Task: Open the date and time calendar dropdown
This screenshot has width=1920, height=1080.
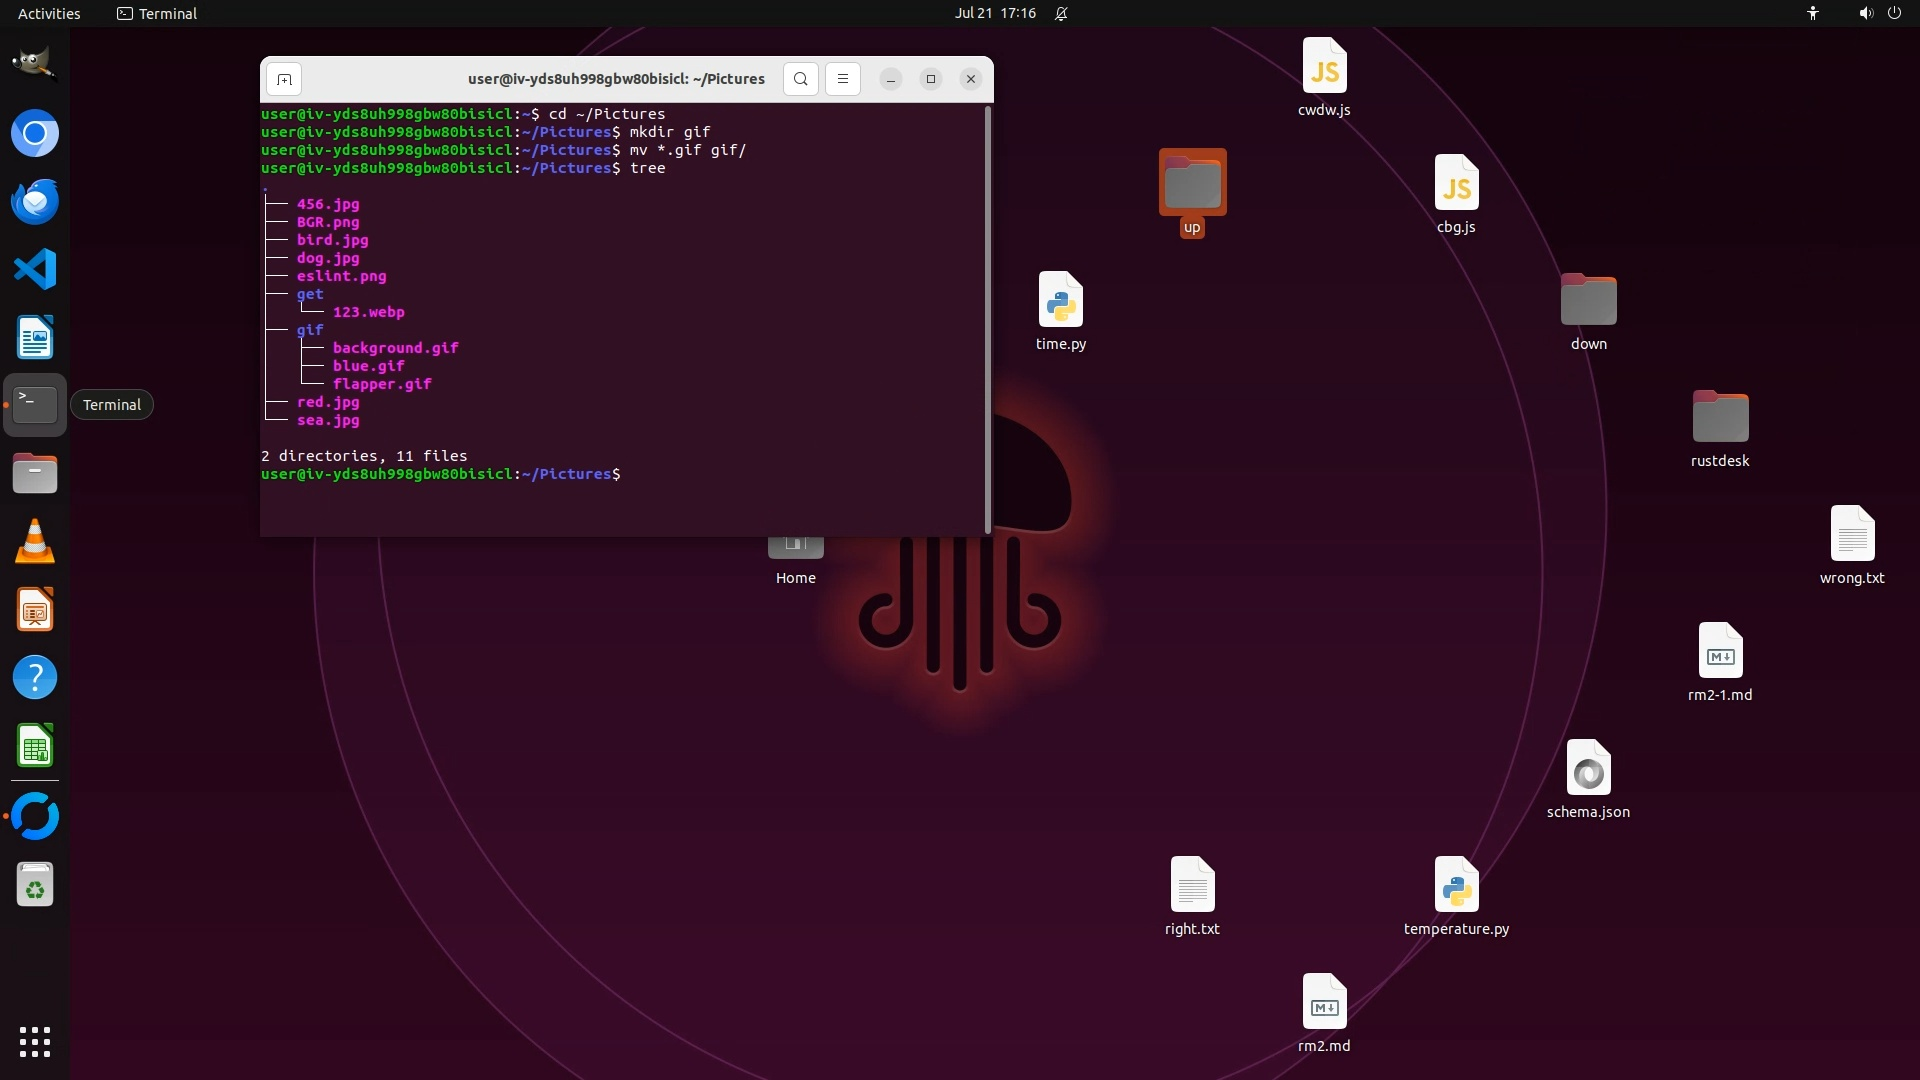Action: tap(994, 13)
